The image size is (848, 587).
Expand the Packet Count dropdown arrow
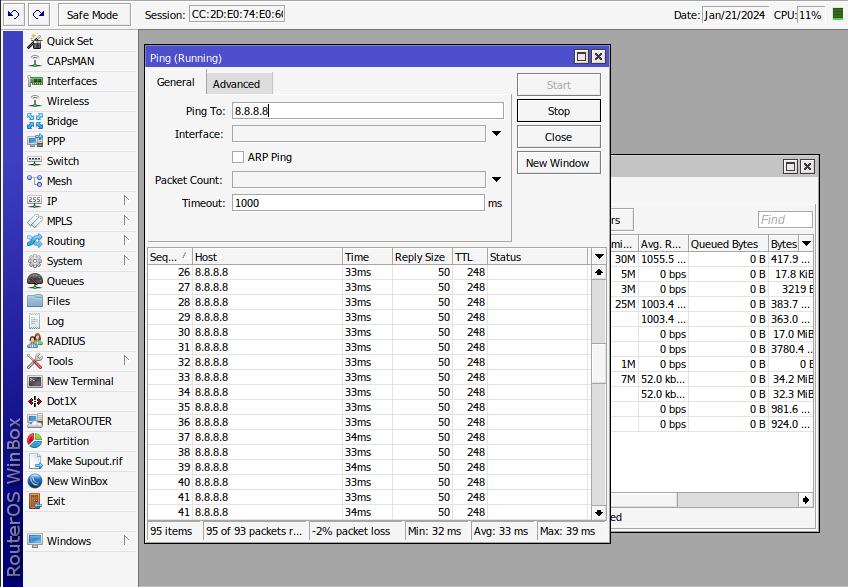[496, 180]
